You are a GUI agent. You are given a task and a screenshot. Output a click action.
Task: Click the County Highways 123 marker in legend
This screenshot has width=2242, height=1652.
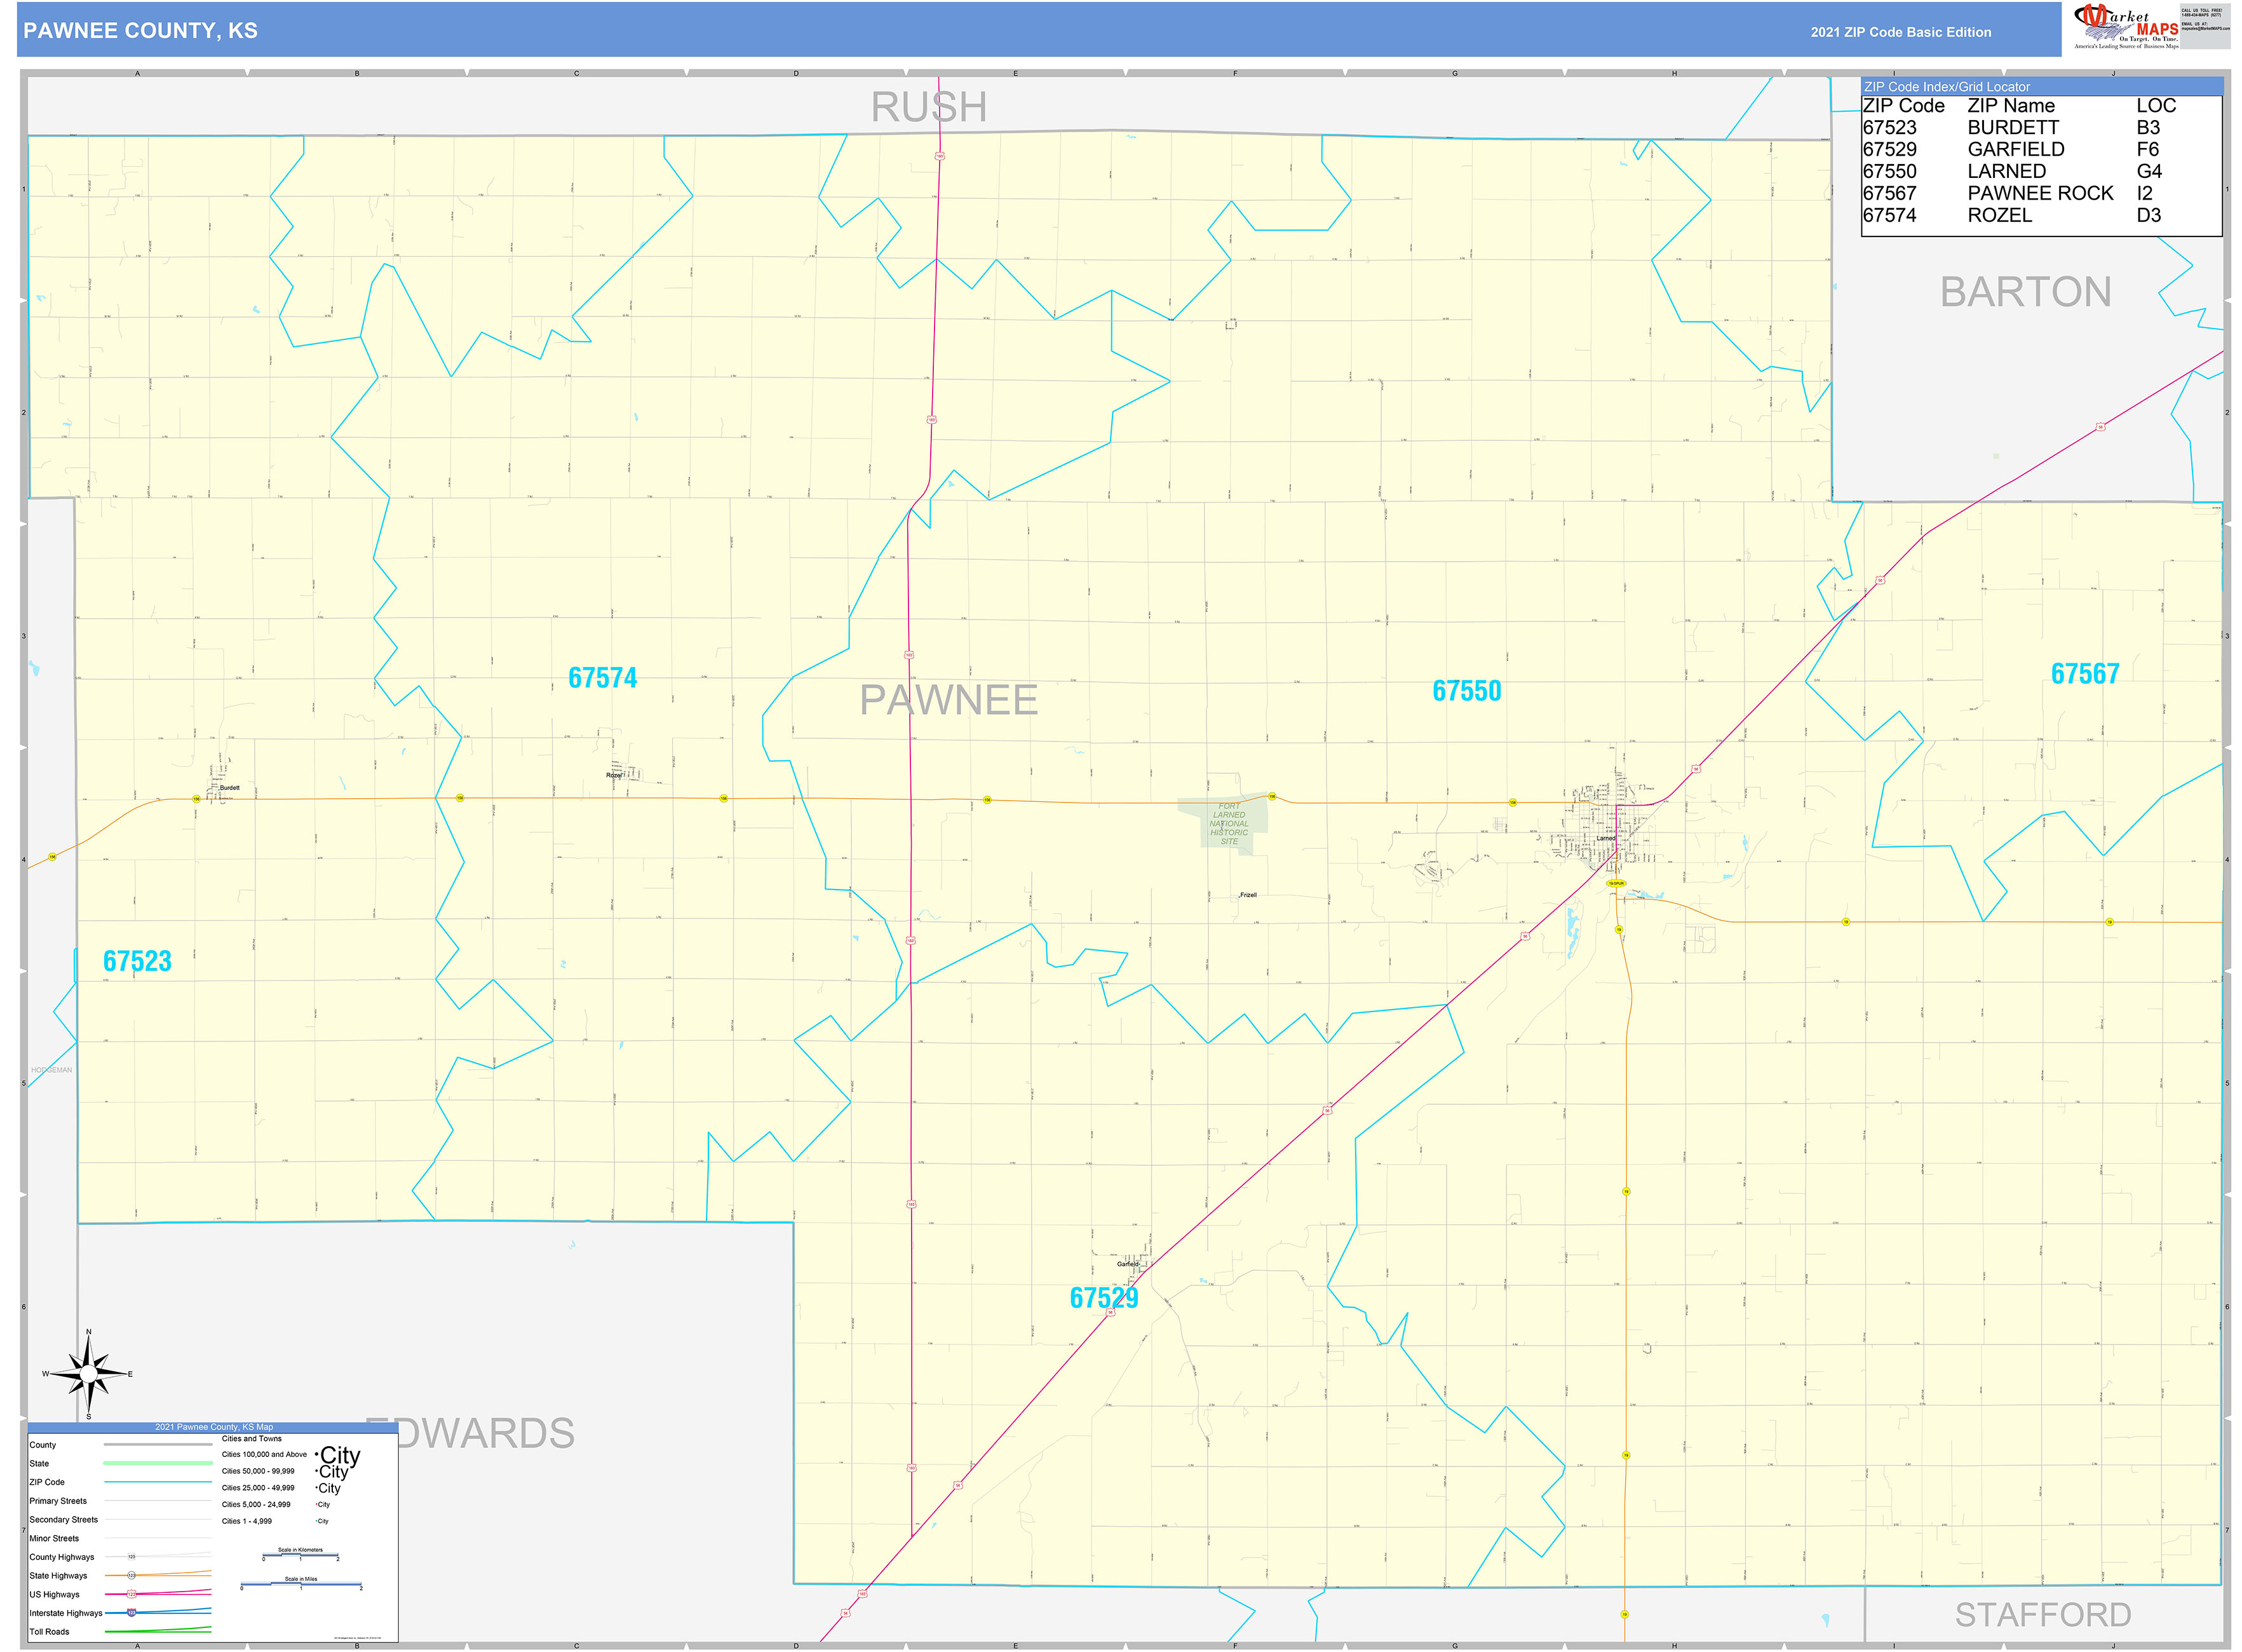132,1557
